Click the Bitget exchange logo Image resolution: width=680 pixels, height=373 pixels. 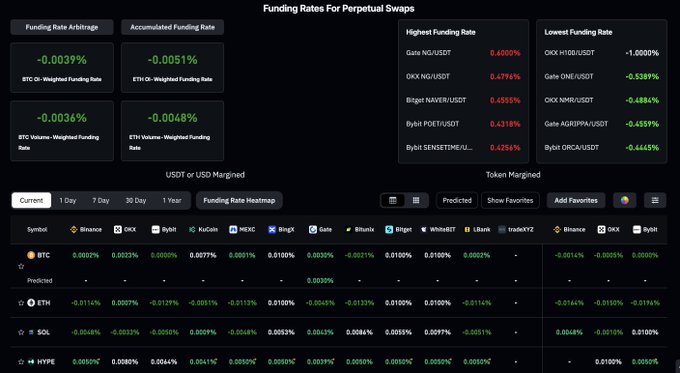(389, 229)
